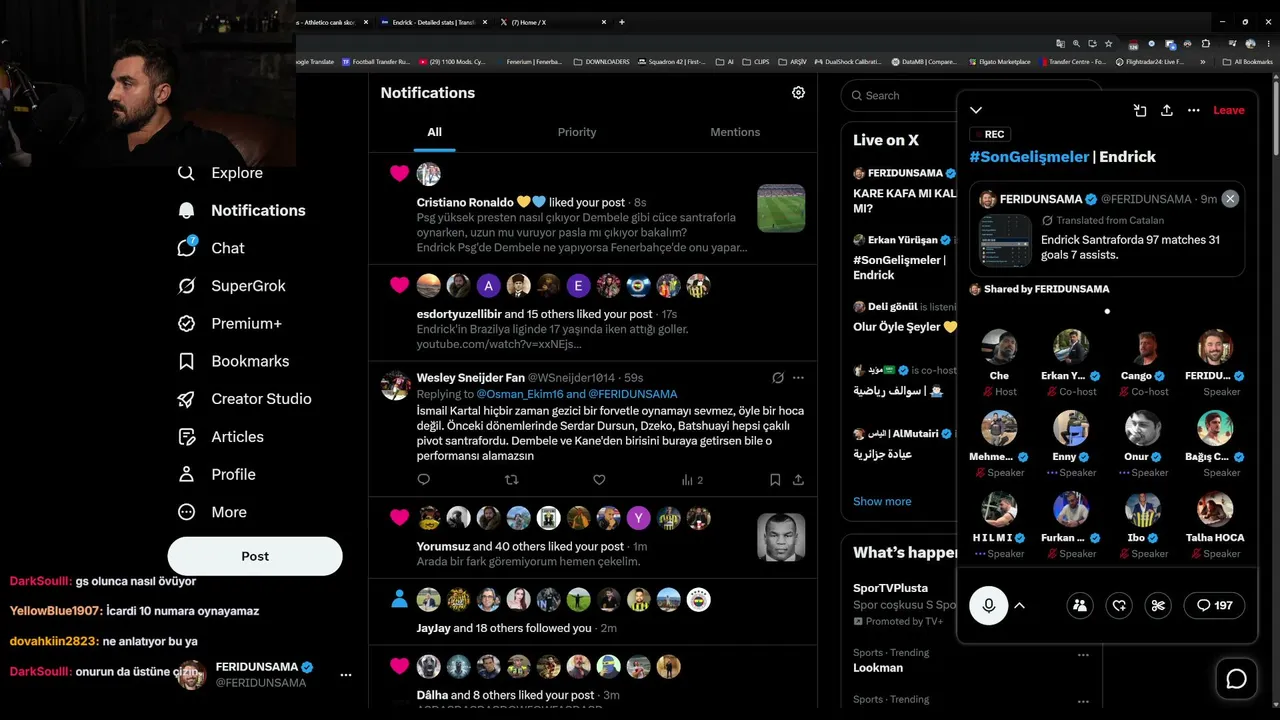Switch to the Priority tab
The width and height of the screenshot is (1280, 720).
tap(577, 132)
